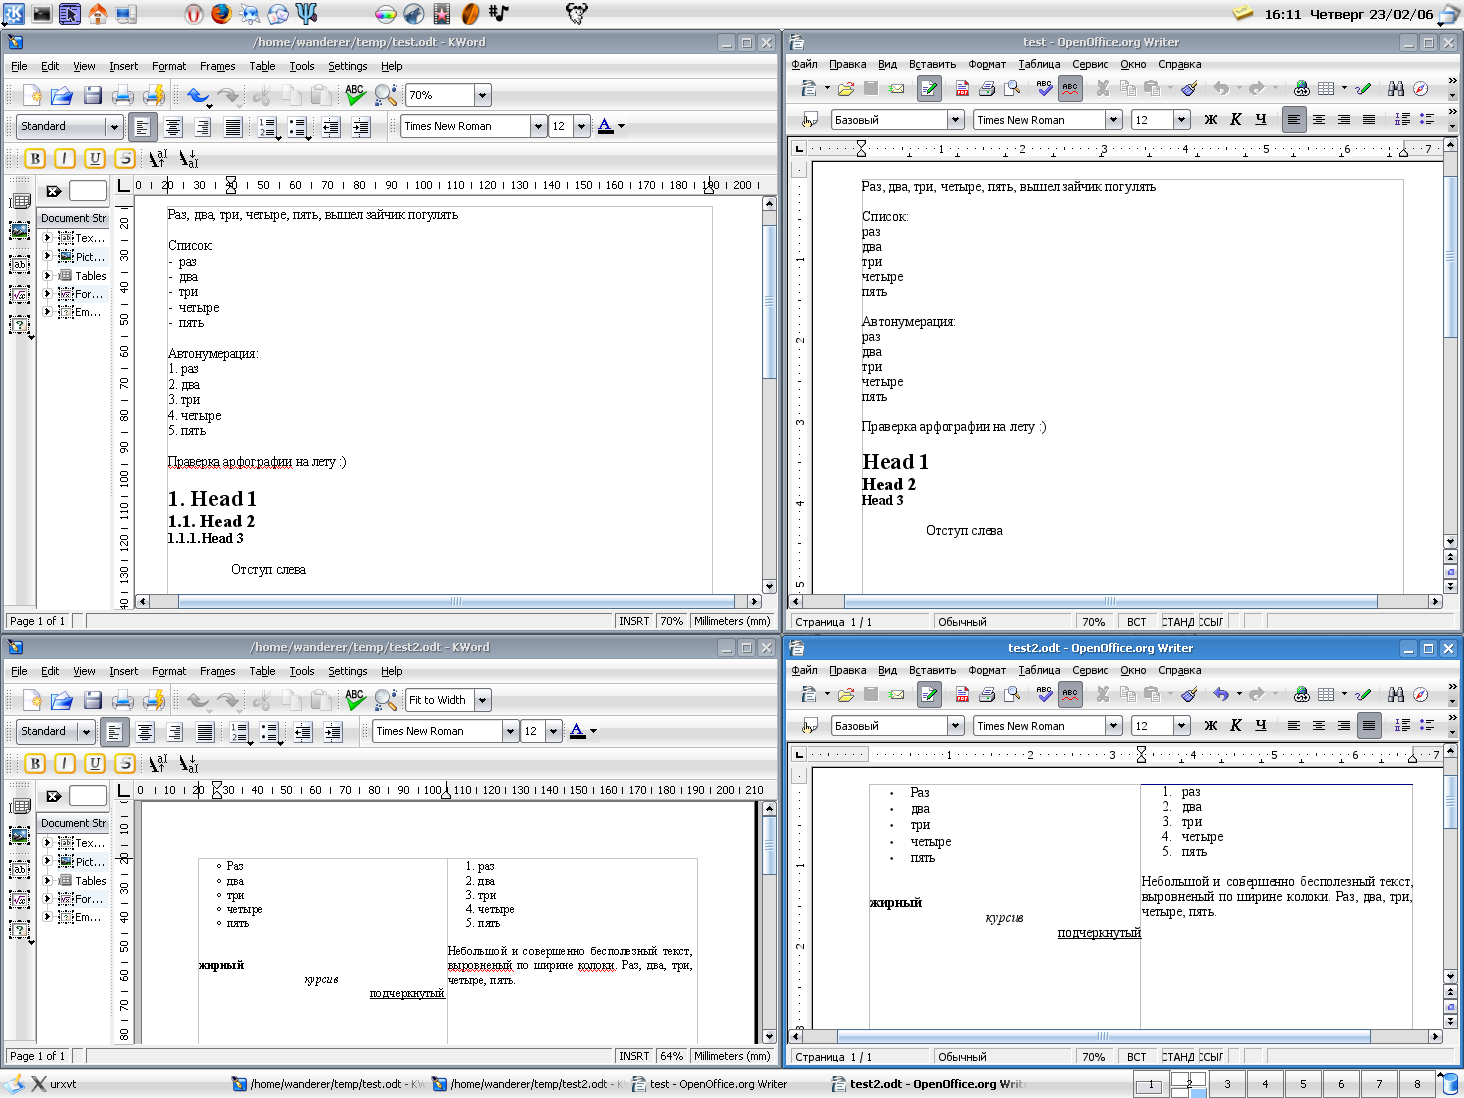Switch to virtual desktop 5 in the pager
Image resolution: width=1464 pixels, height=1098 pixels.
pyautogui.click(x=1303, y=1084)
